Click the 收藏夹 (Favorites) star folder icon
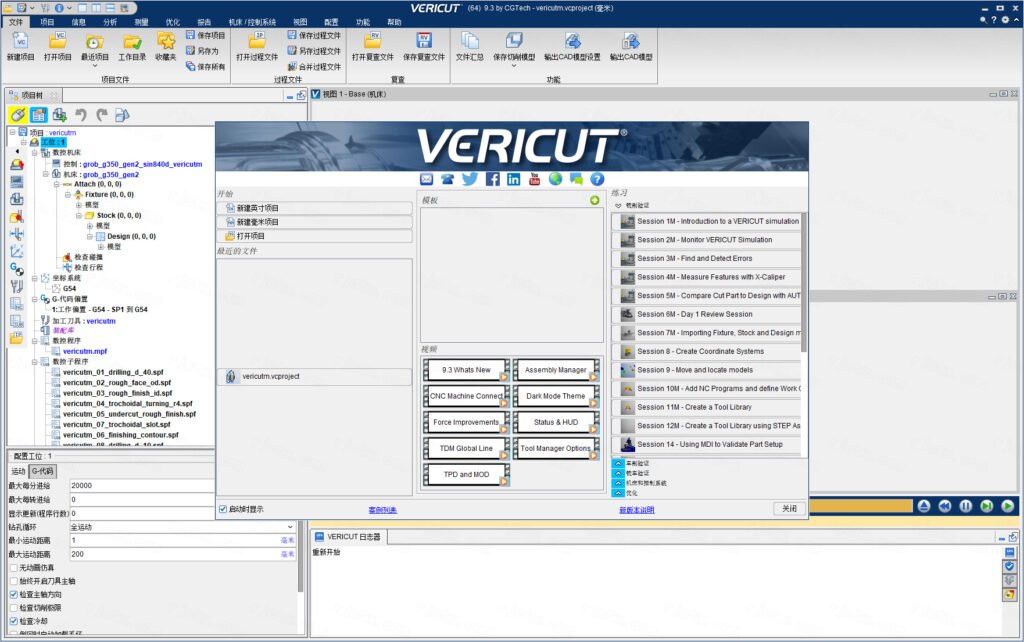Viewport: 1024px width, 642px height. coord(166,42)
